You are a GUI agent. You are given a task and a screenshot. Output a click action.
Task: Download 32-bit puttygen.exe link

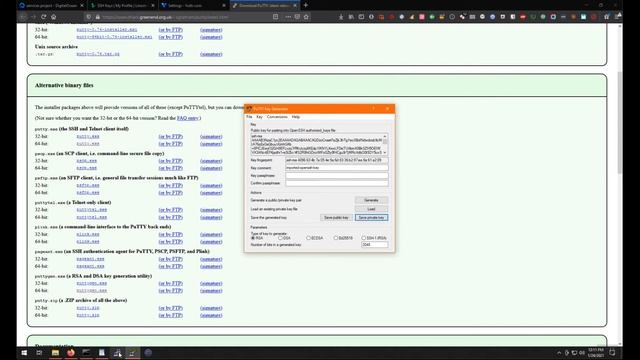[x=91, y=283]
